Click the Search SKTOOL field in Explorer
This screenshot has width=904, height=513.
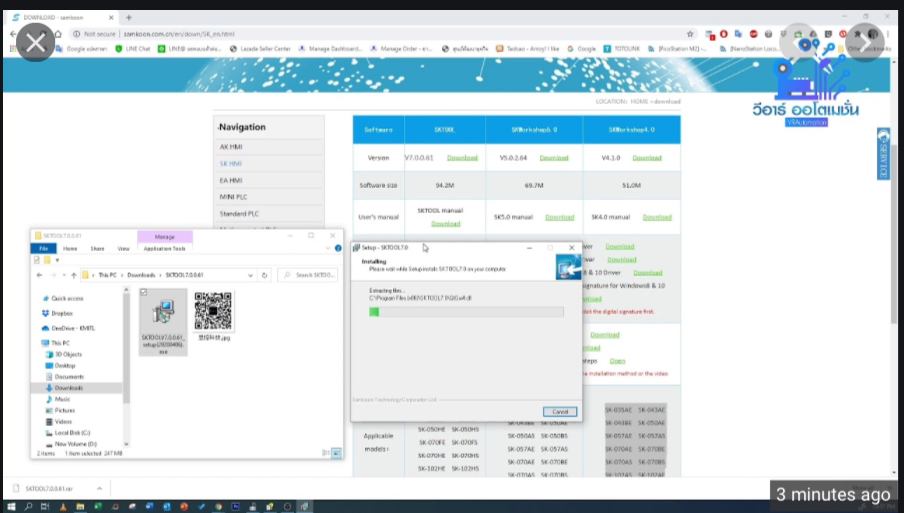pyautogui.click(x=312, y=275)
